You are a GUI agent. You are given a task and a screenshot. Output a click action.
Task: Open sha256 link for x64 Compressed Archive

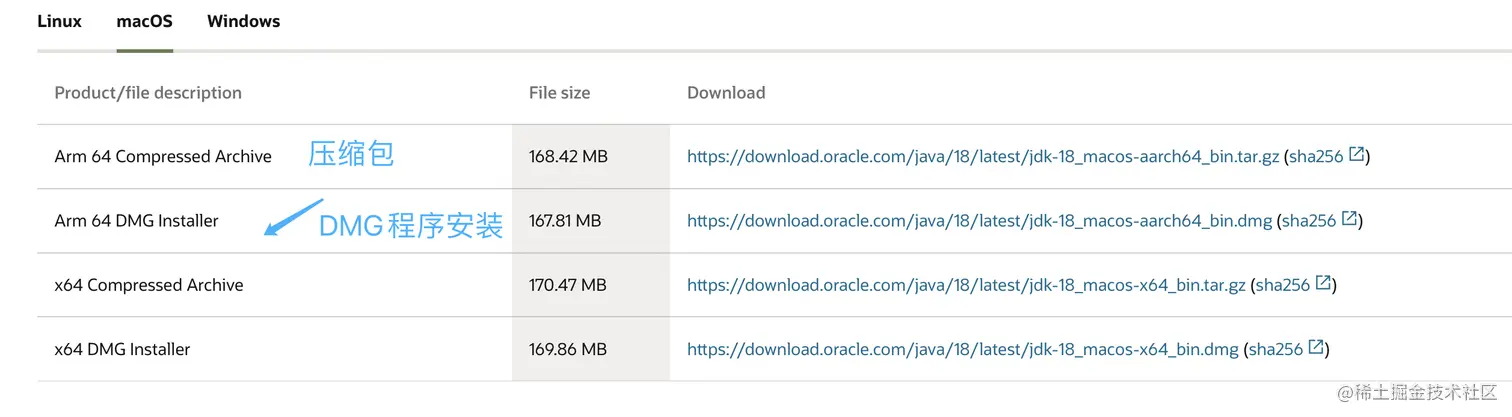pyautogui.click(x=1282, y=285)
